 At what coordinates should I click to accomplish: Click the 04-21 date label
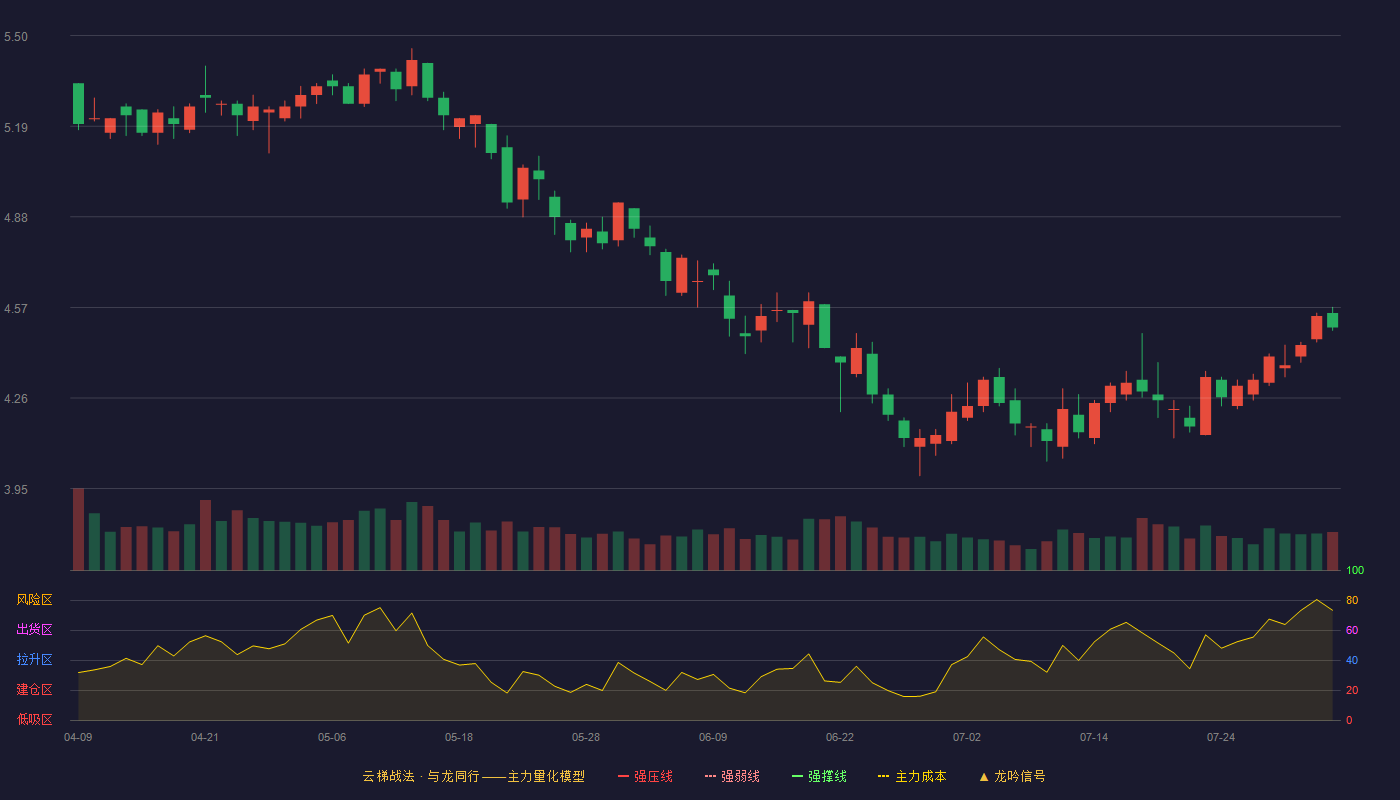(205, 737)
